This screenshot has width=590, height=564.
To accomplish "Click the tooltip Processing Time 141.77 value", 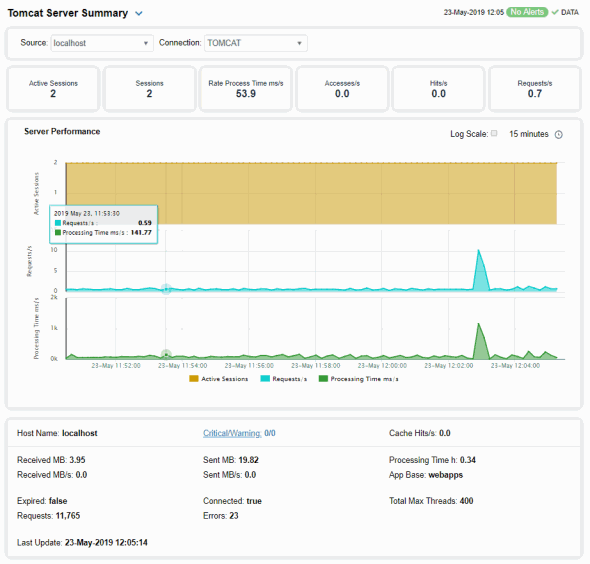I will [141, 233].
